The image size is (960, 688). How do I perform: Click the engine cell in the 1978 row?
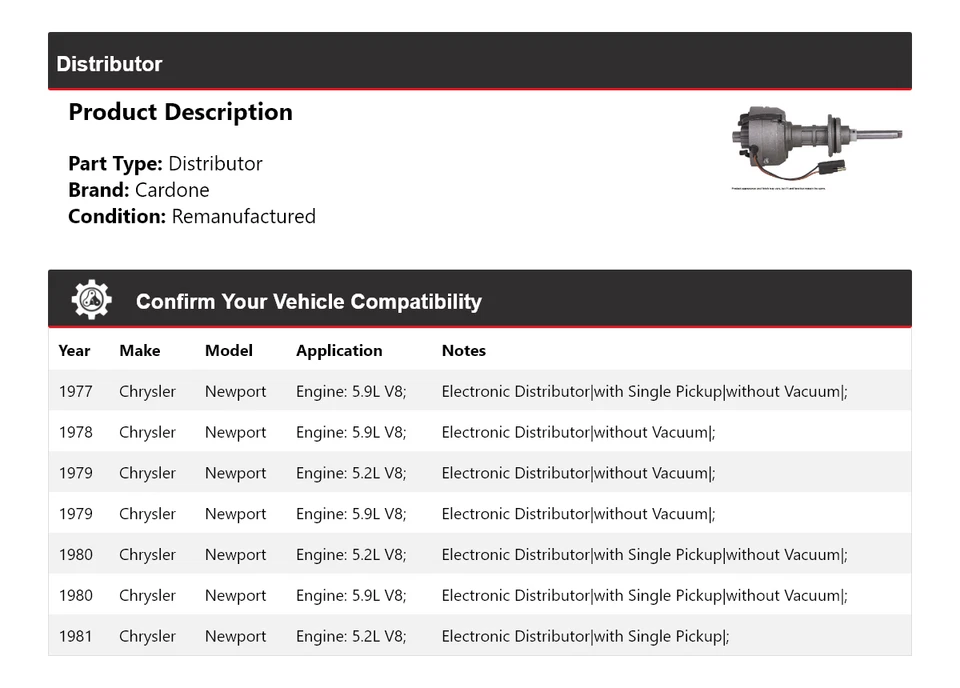351,433
